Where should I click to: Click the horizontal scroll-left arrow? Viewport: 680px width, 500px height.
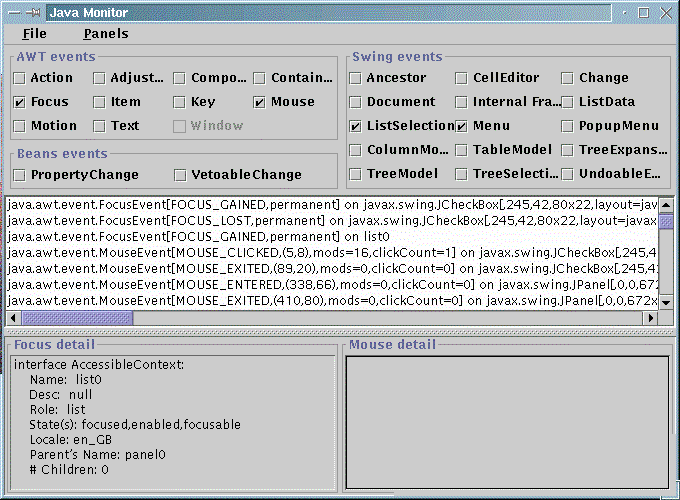click(14, 317)
